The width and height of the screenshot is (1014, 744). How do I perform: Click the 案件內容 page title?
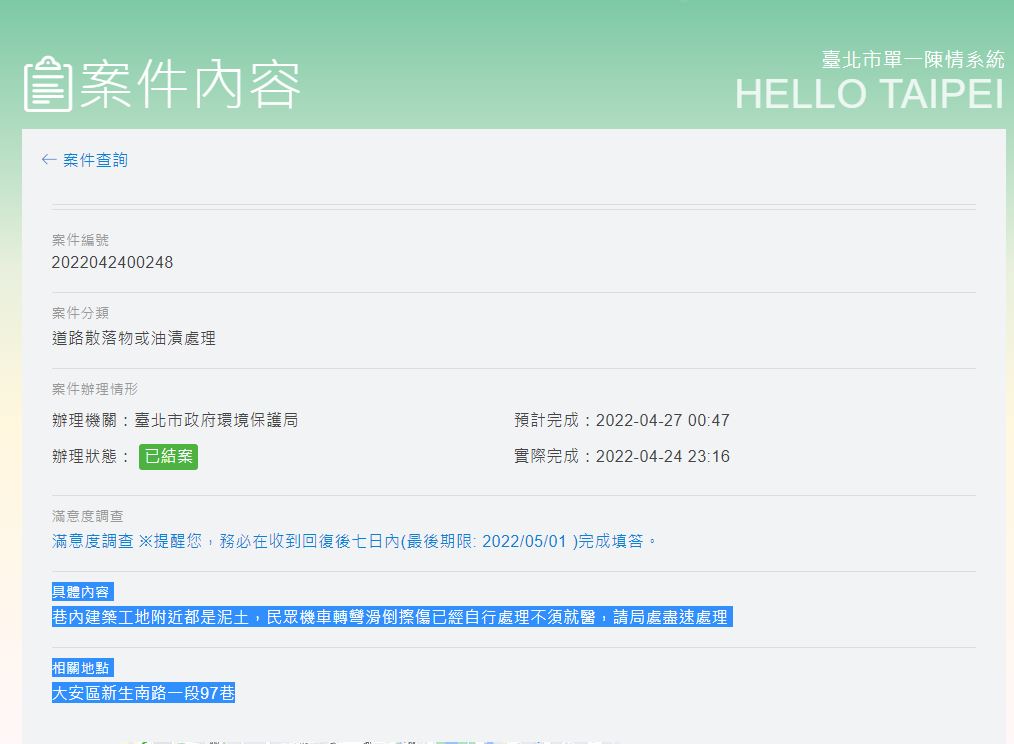coord(190,84)
